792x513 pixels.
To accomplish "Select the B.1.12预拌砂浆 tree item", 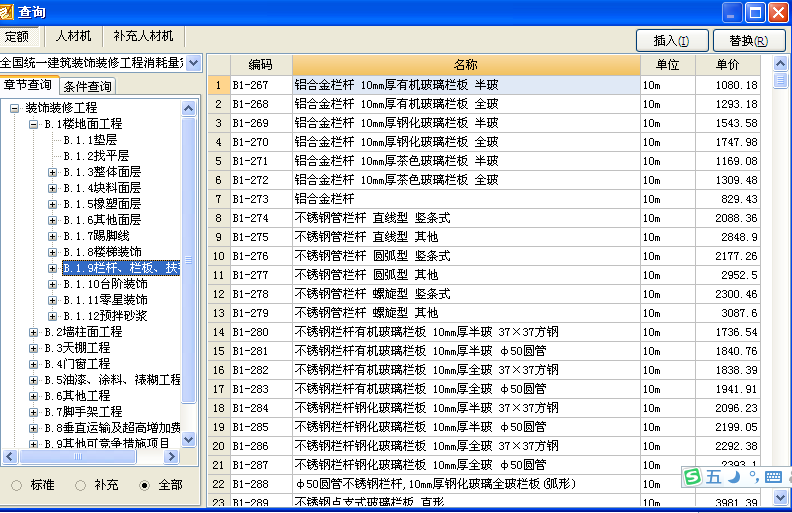I will pos(106,316).
